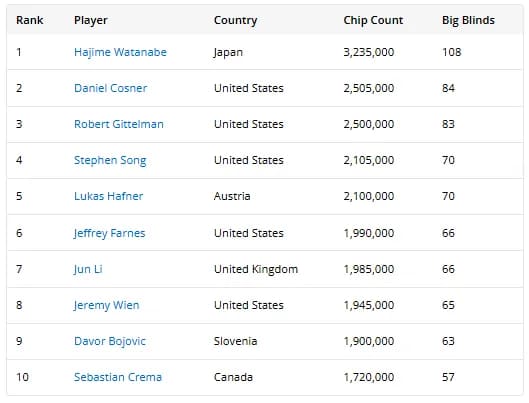Open Sebastian Crema player link
Screen dimensions: 529x403
tap(118, 377)
